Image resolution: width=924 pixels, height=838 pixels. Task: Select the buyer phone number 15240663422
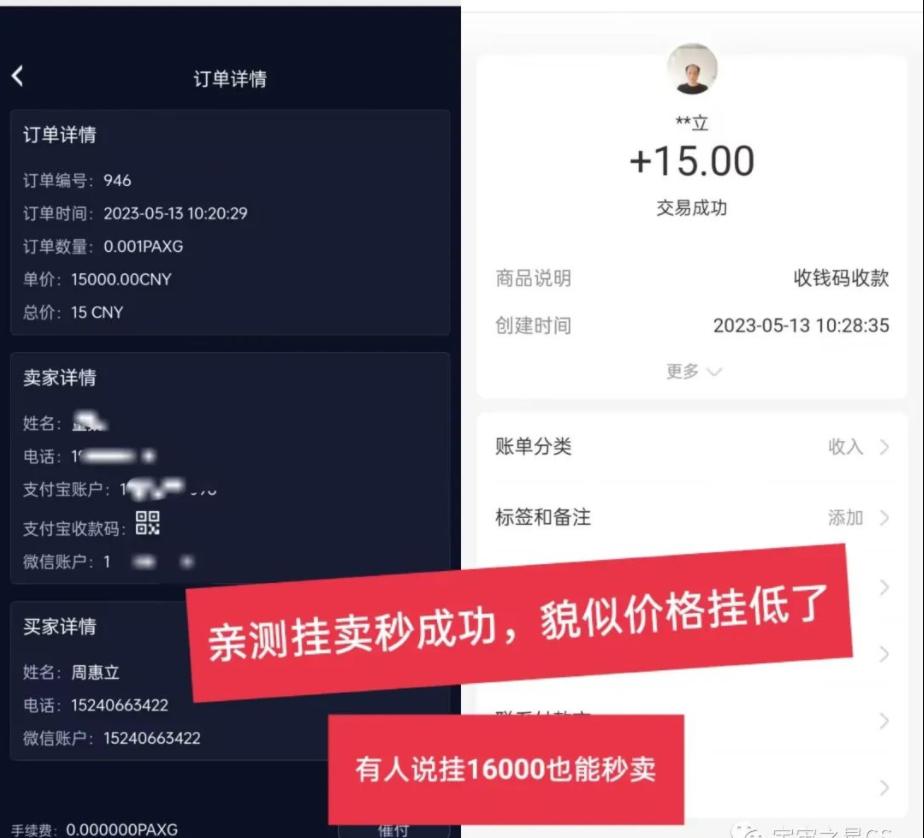tap(120, 705)
